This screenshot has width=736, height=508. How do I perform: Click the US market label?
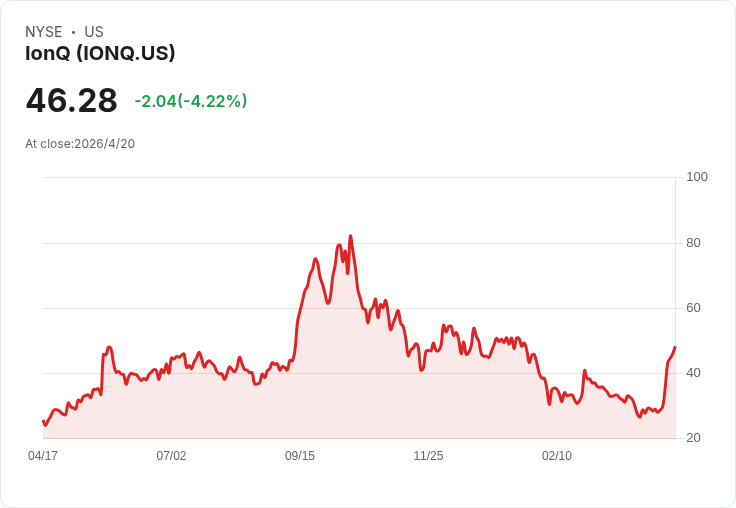pos(94,32)
